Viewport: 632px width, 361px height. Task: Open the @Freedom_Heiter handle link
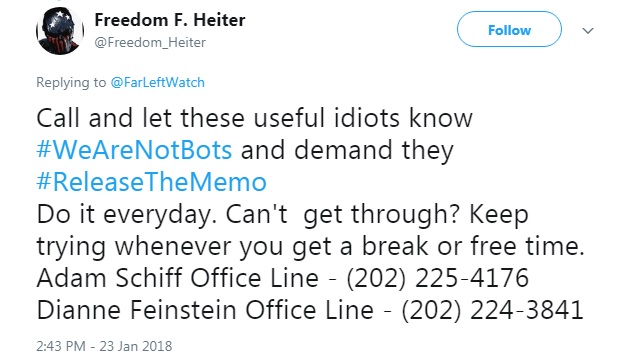point(150,42)
